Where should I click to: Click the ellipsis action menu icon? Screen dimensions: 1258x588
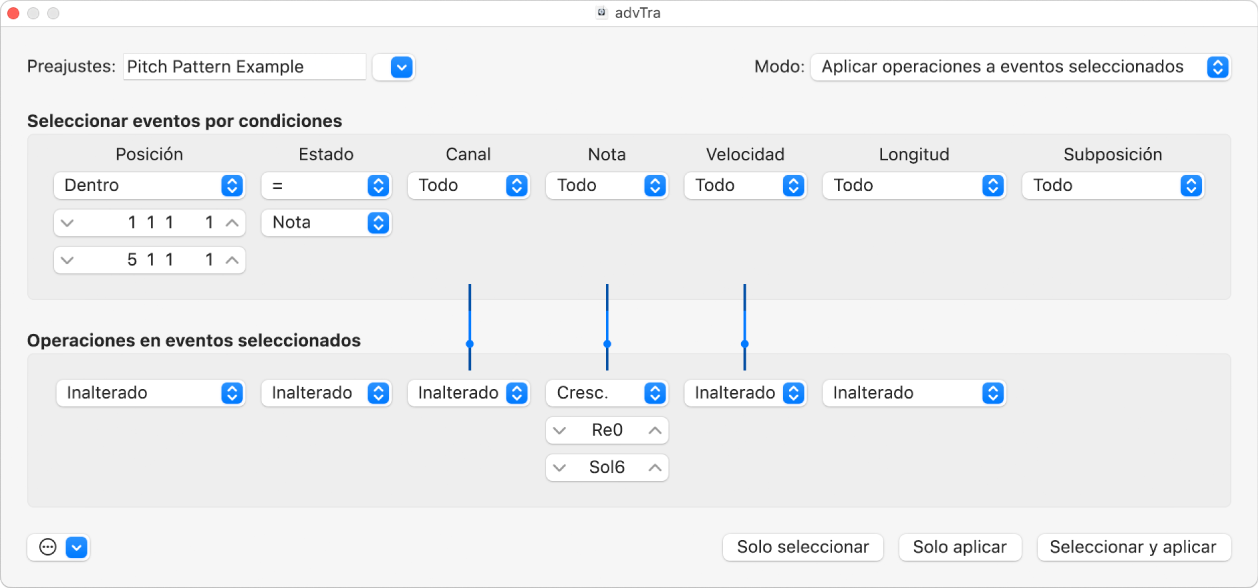(47, 547)
